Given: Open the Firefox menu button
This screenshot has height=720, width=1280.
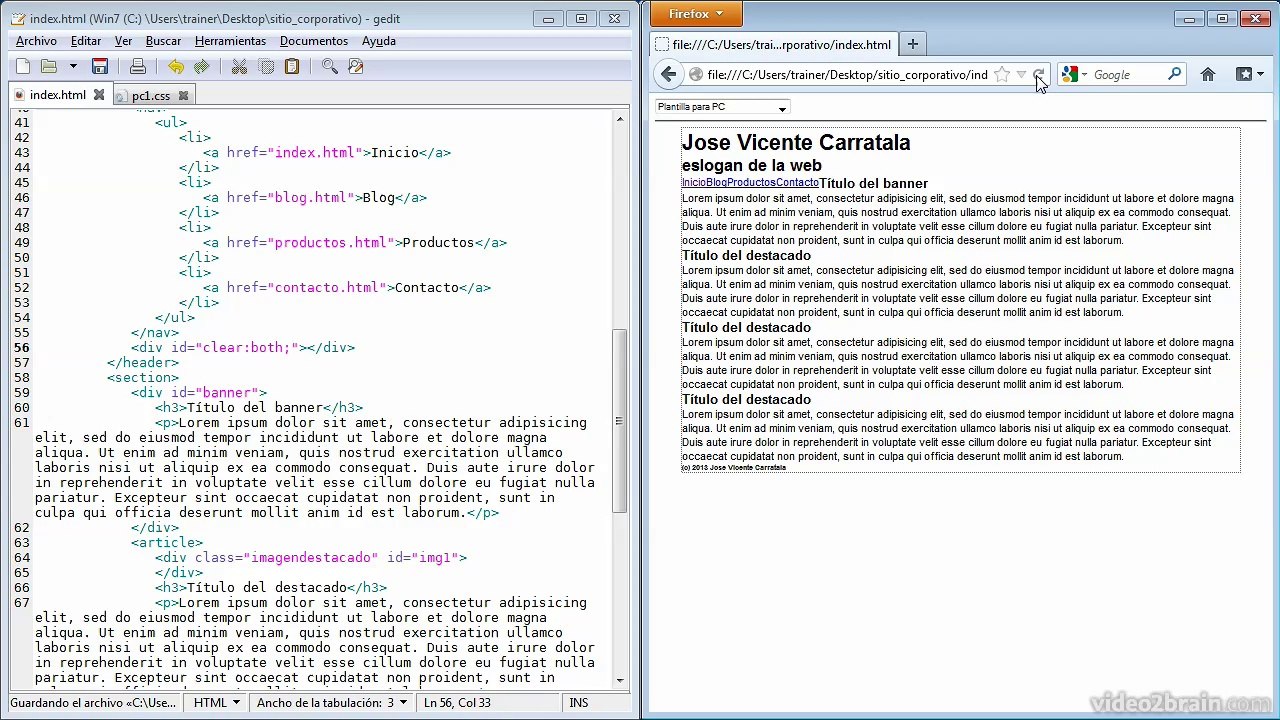Looking at the screenshot, I should (x=696, y=14).
